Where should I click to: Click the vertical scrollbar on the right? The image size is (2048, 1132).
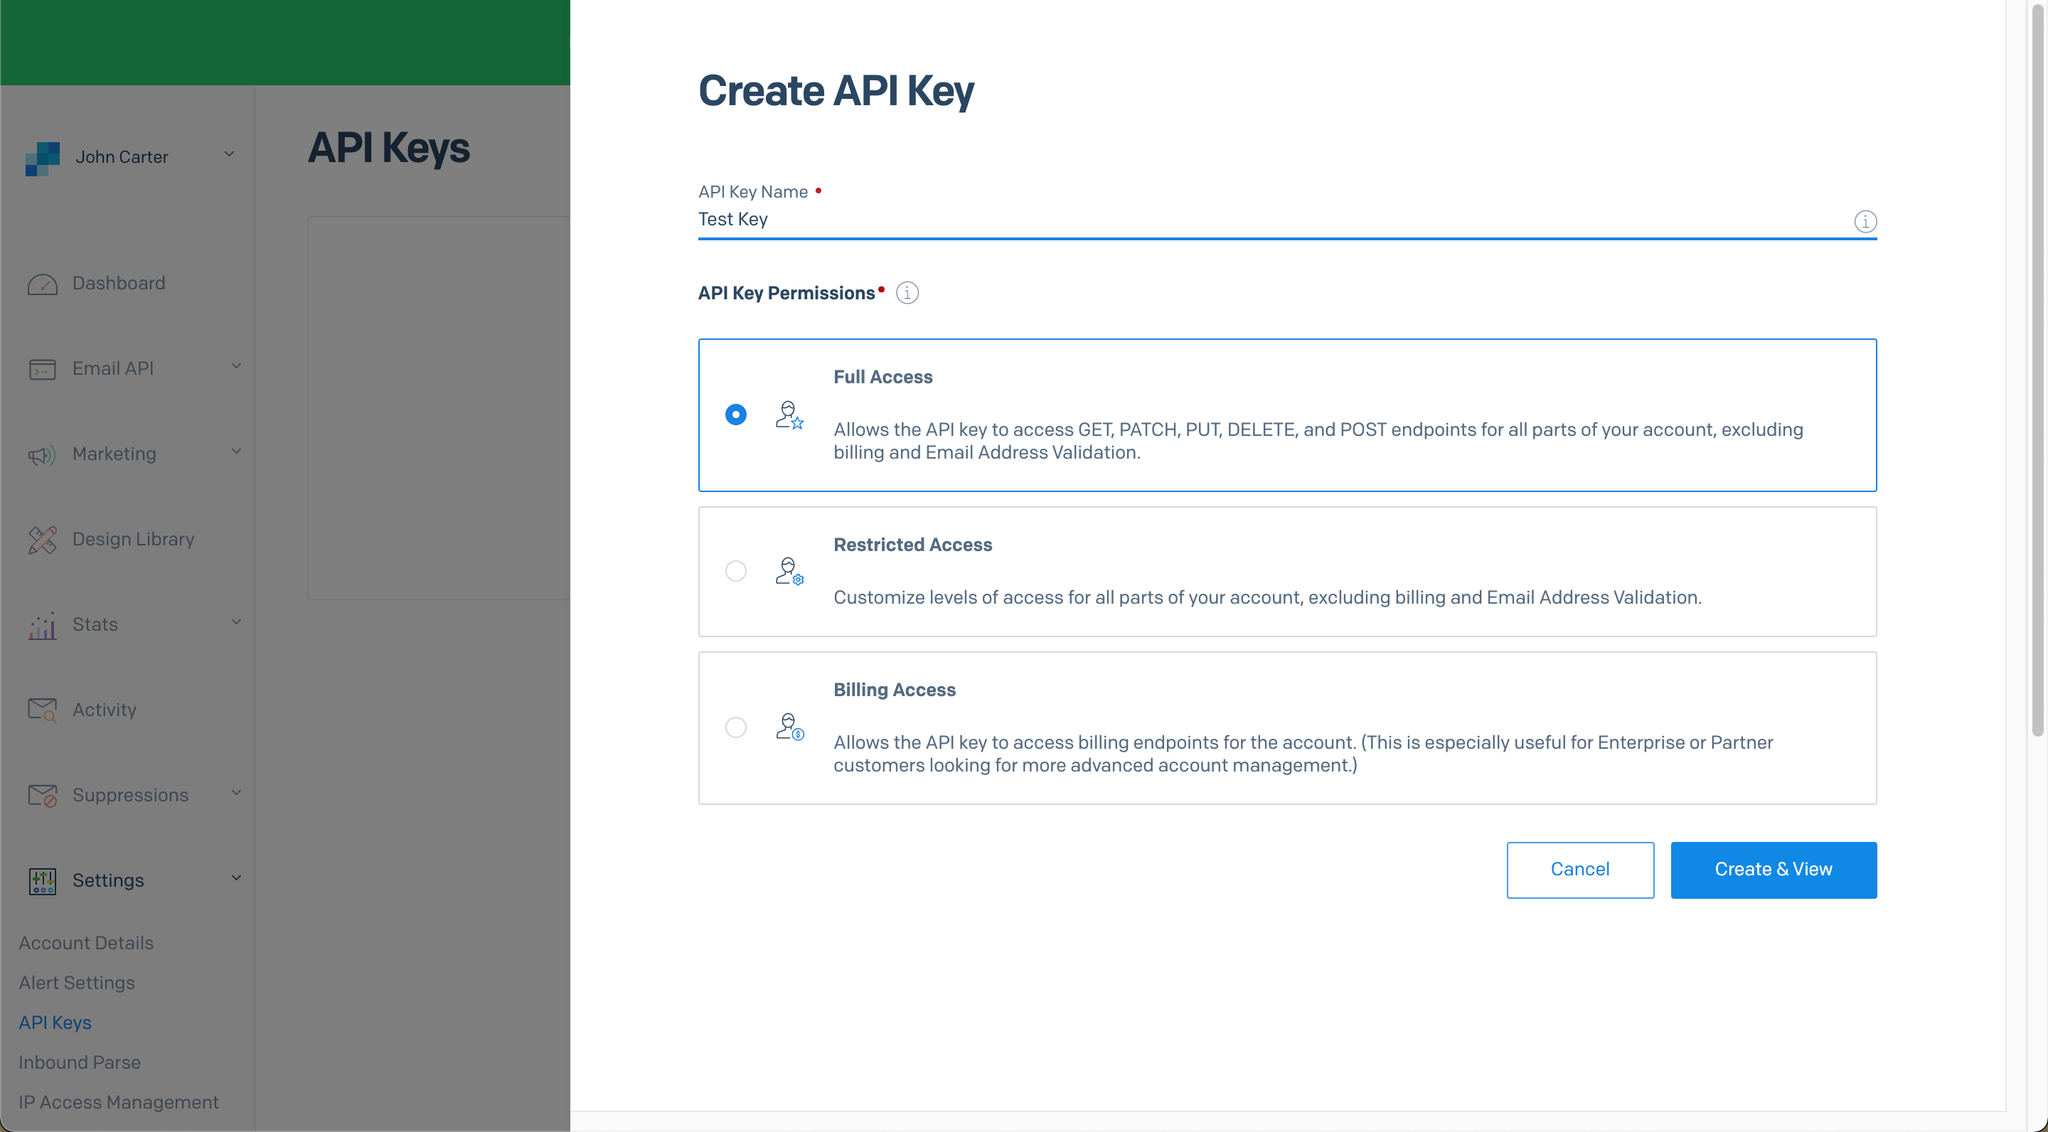tap(2037, 370)
